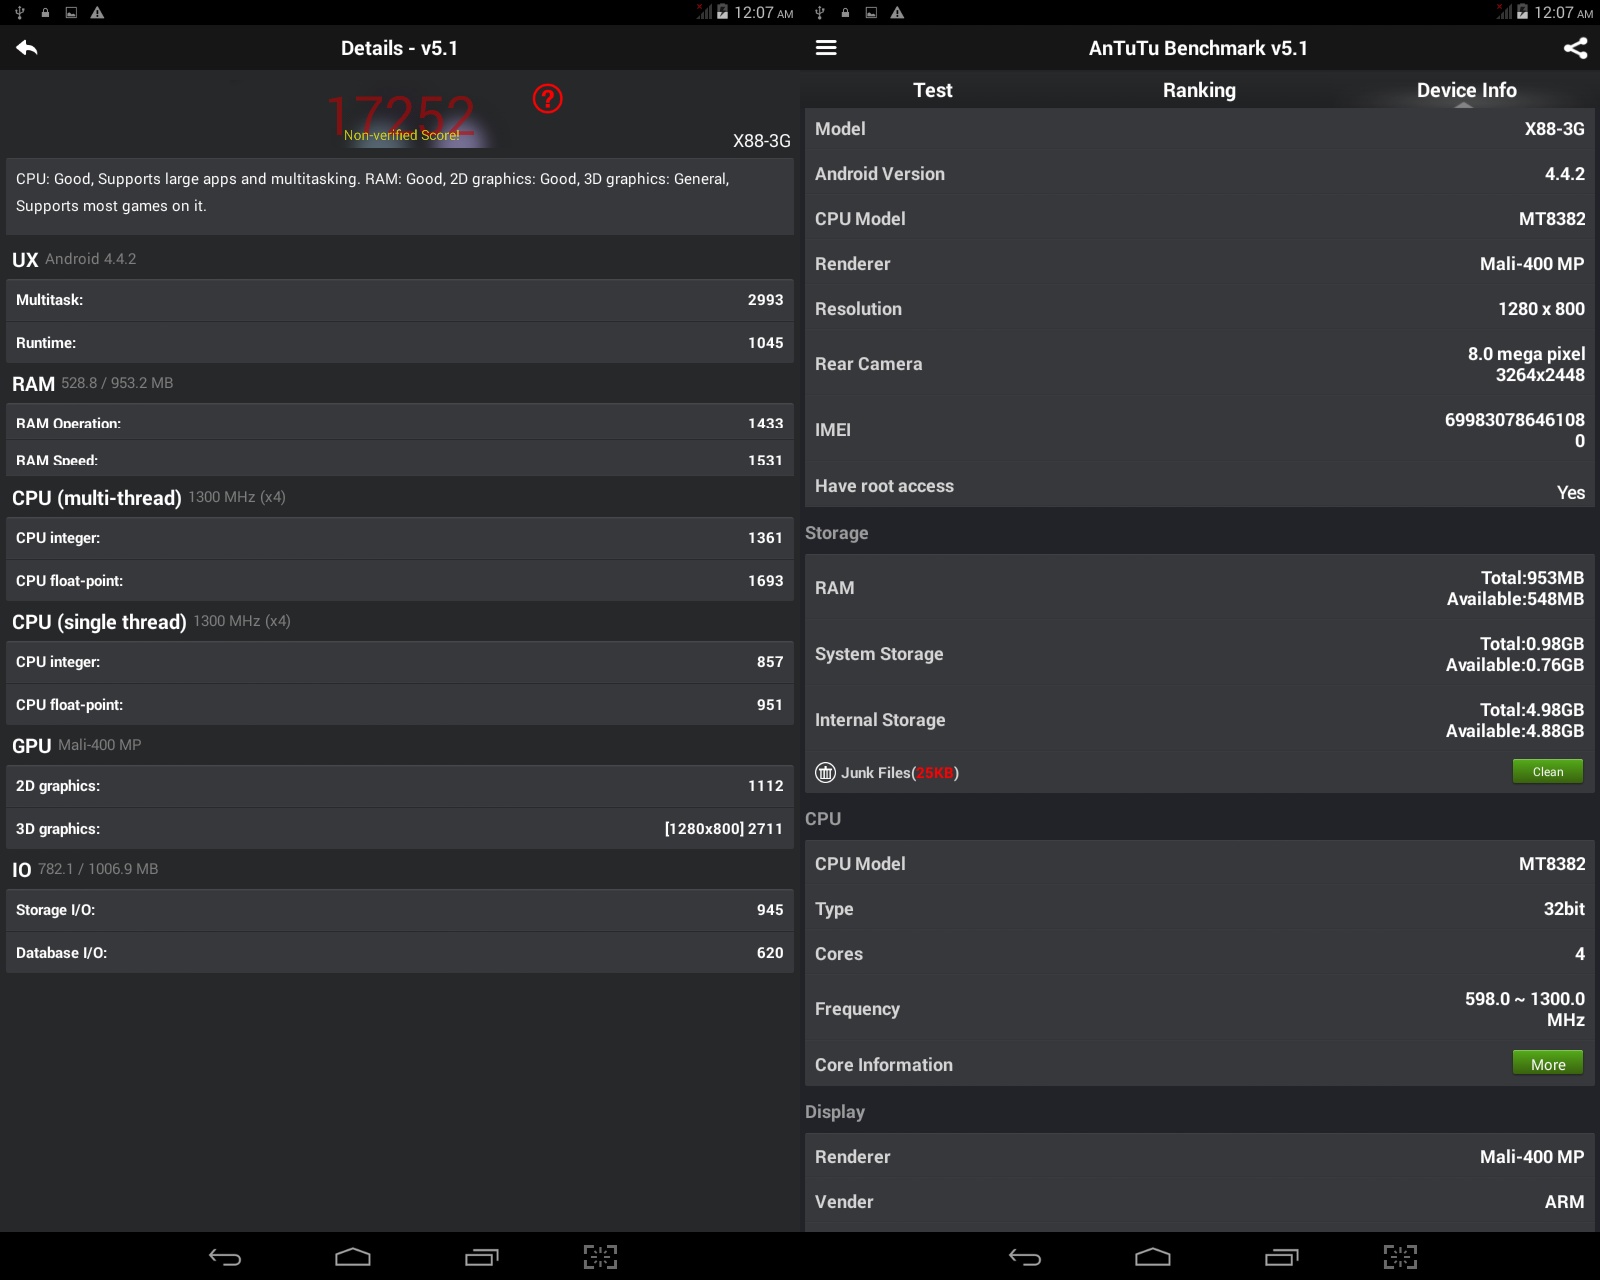The width and height of the screenshot is (1600, 1280).
Task: Select the Multitask score row
Action: [x=400, y=300]
